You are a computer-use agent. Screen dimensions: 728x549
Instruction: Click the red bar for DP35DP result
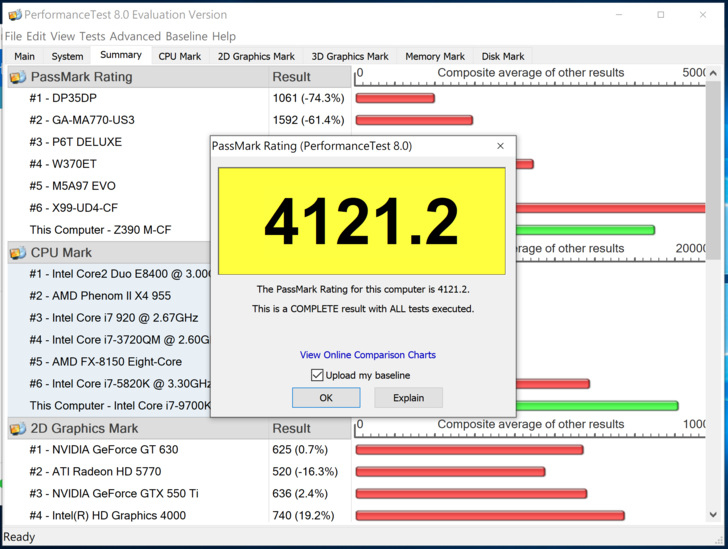[x=395, y=98]
